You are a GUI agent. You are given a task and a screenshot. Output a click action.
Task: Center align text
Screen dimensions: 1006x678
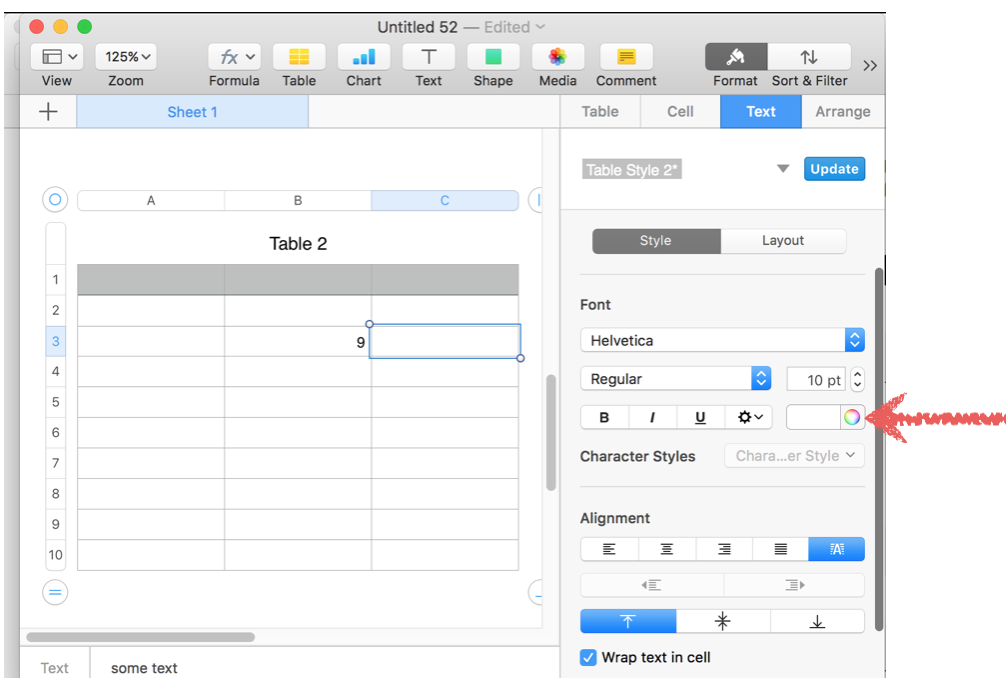pyautogui.click(x=667, y=549)
